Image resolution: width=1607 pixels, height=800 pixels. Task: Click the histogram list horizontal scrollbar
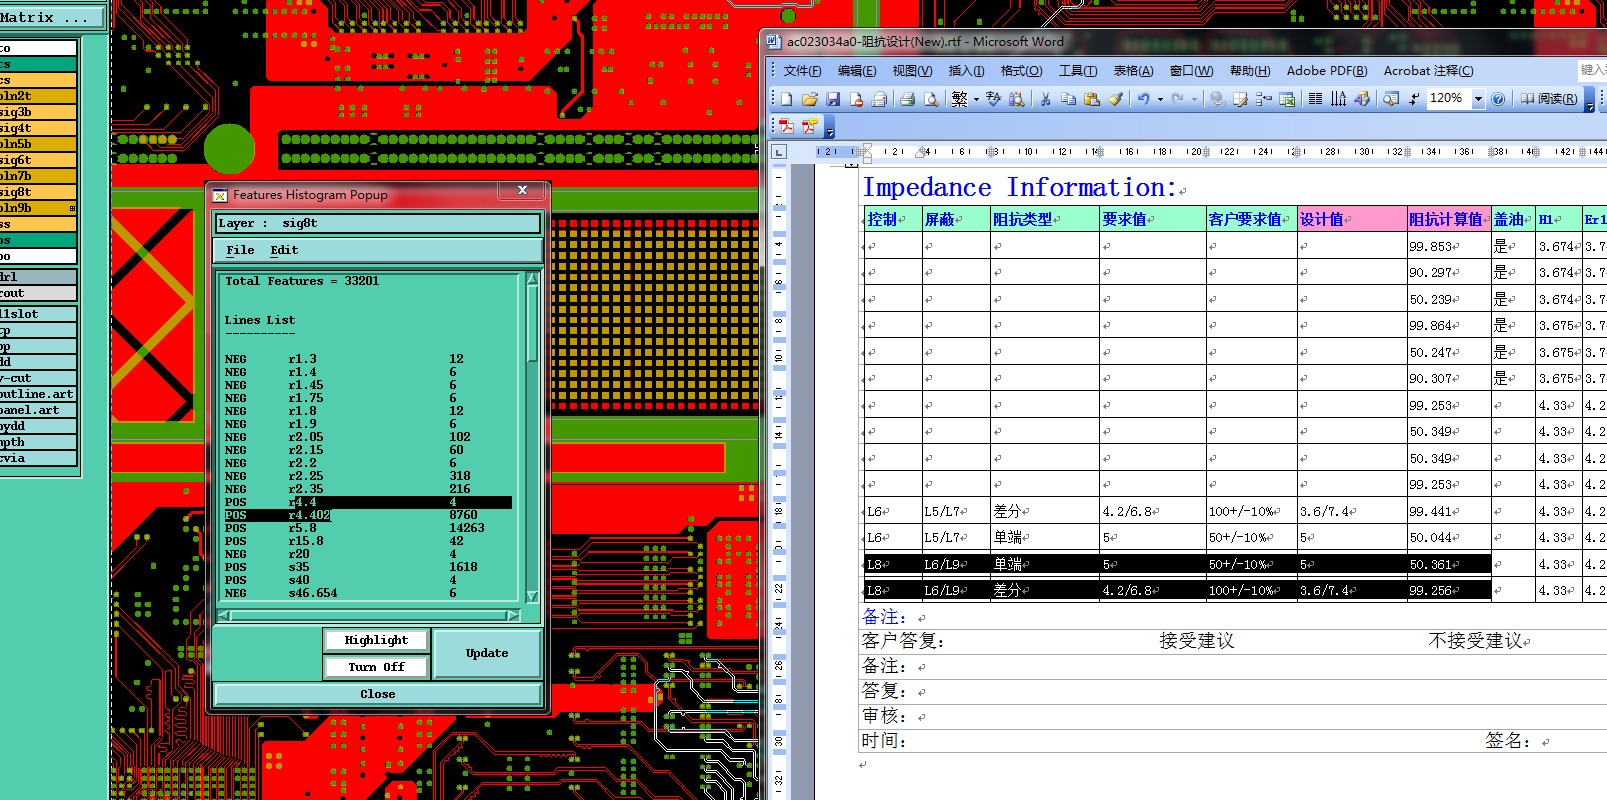[x=369, y=615]
